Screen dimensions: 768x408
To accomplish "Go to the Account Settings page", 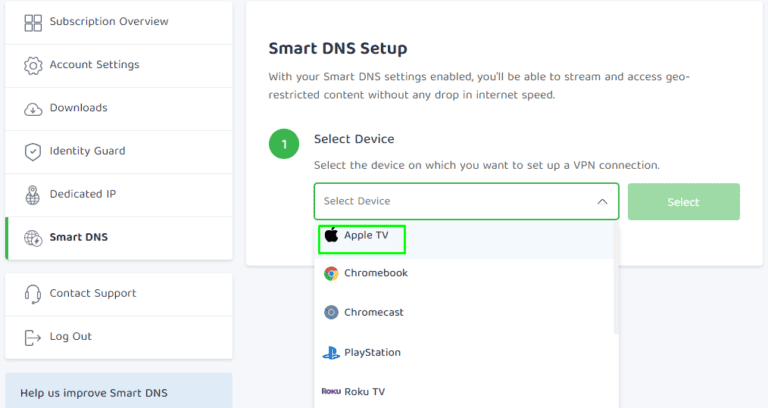I will (94, 65).
